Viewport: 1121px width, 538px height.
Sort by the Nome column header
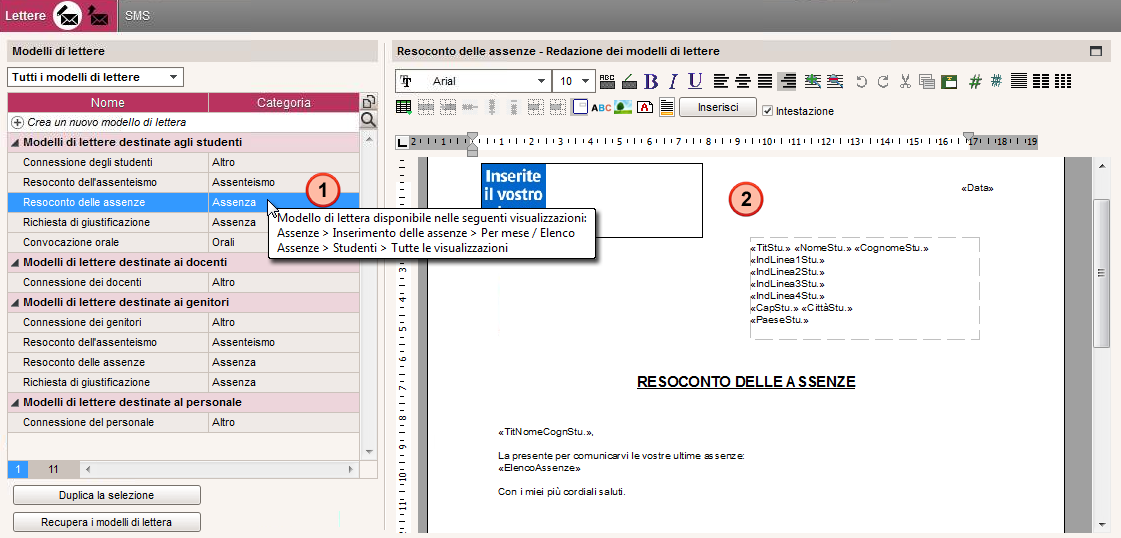(108, 103)
